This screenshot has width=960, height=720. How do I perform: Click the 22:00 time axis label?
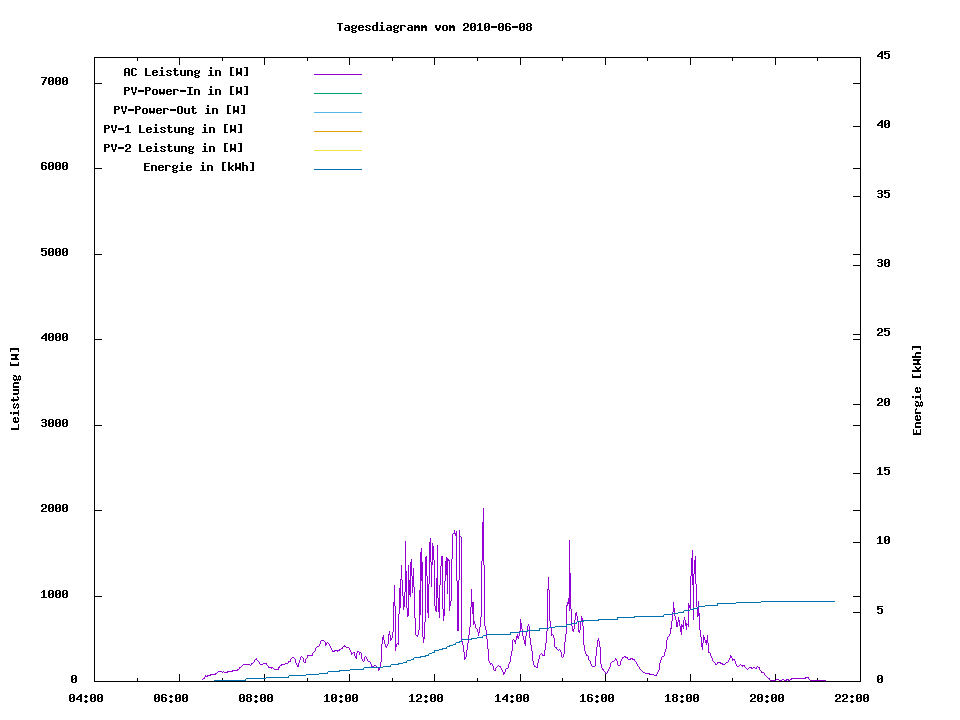pos(851,698)
